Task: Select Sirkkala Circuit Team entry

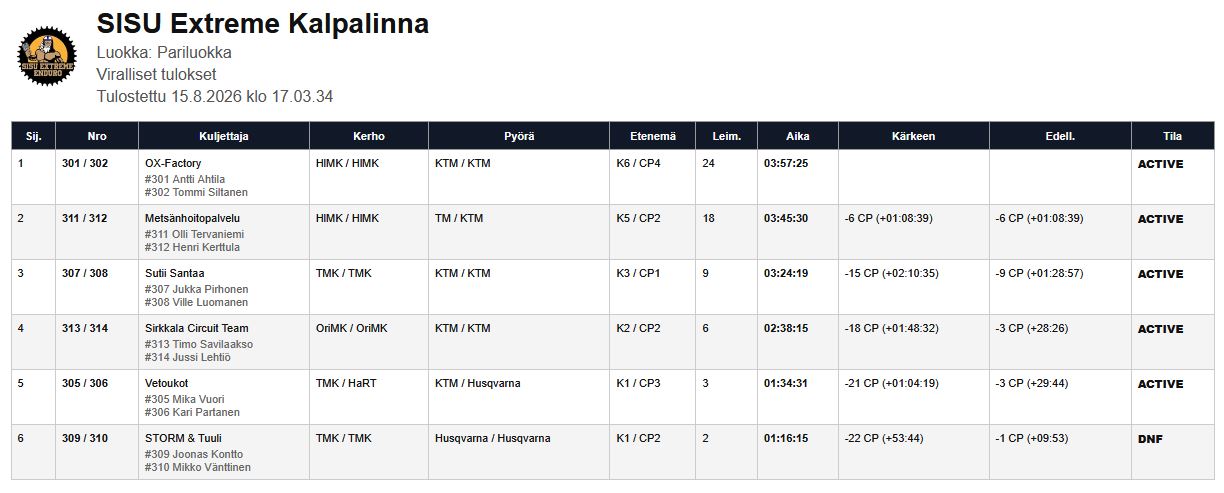Action: [x=613, y=342]
